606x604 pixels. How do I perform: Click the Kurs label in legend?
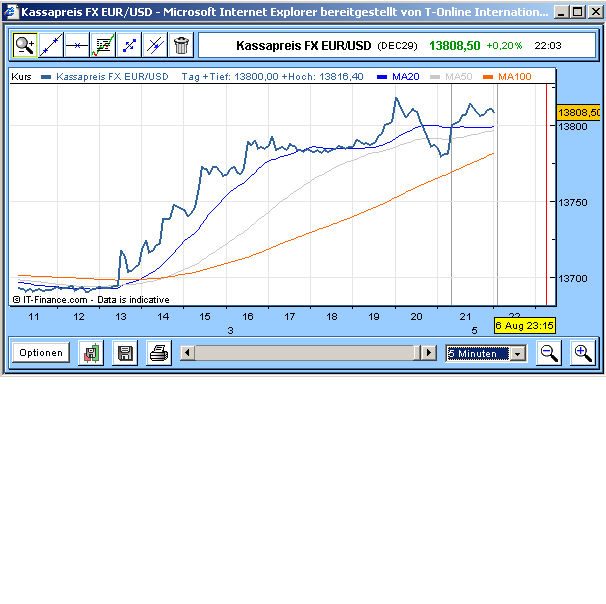(x=21, y=77)
